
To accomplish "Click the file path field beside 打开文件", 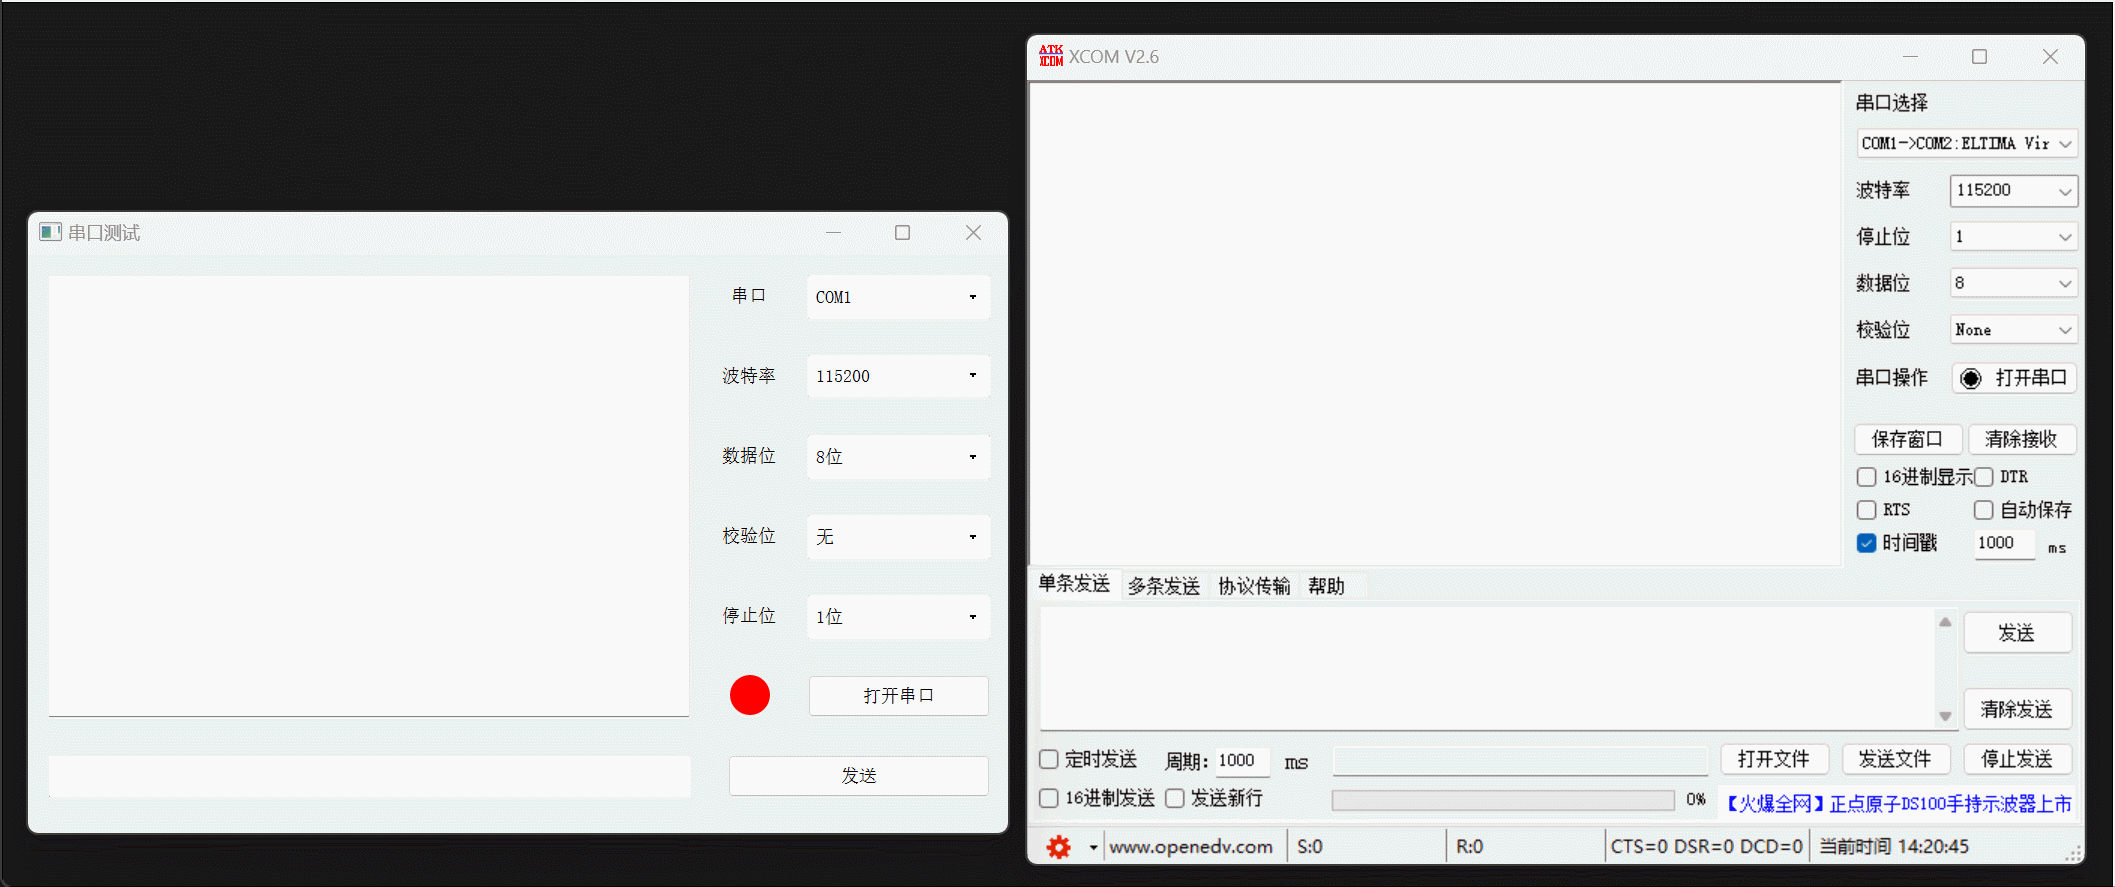I will click(1520, 761).
